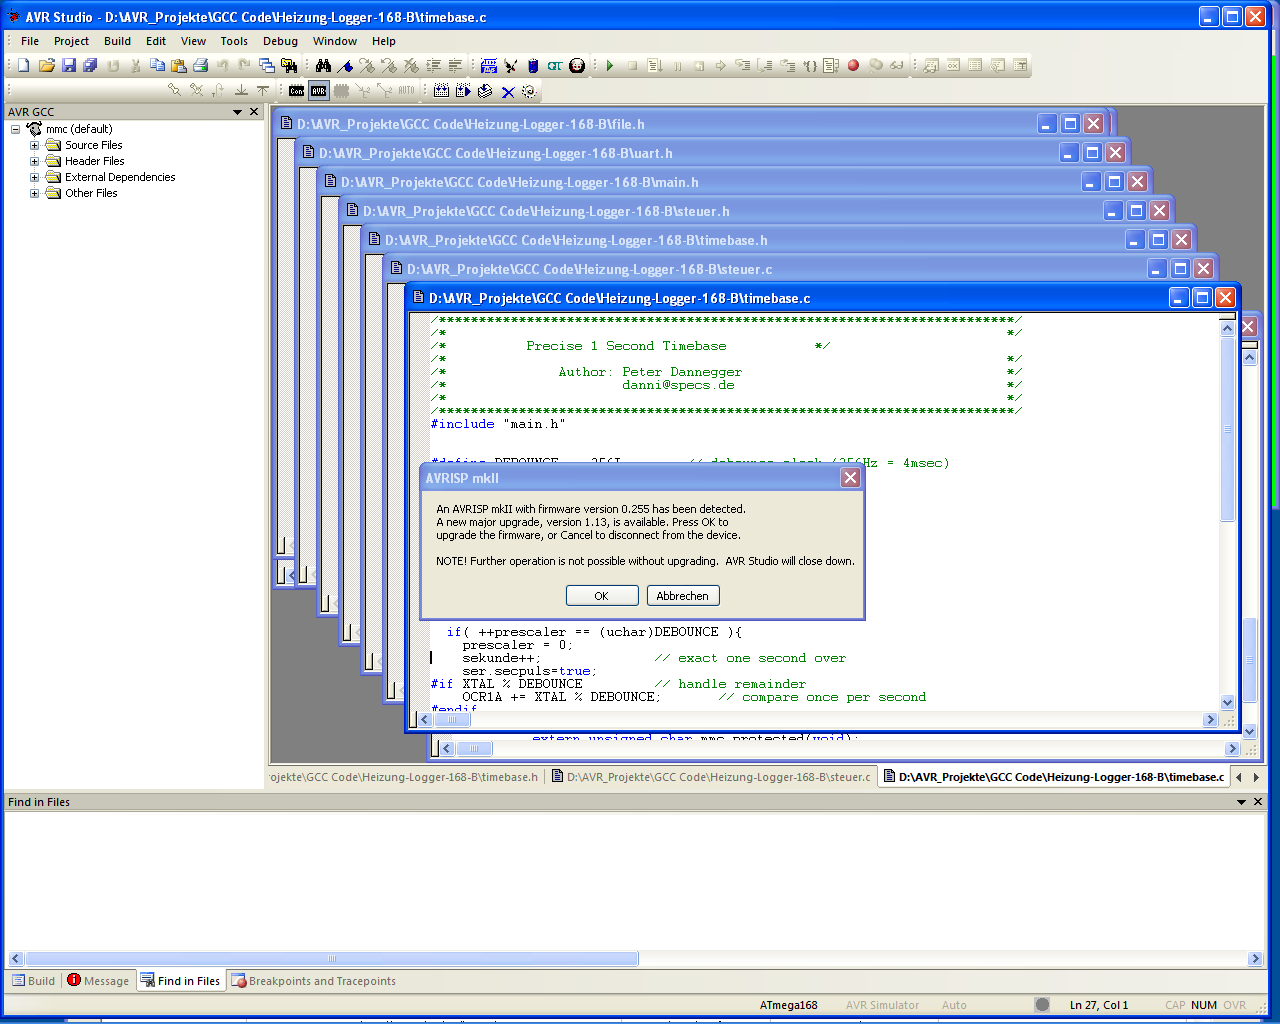The height and width of the screenshot is (1024, 1280).
Task: Click the blue chip programmer icon
Action: [488, 65]
